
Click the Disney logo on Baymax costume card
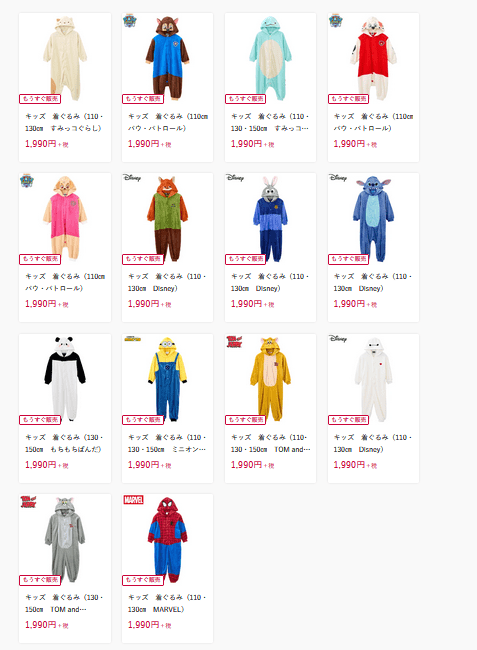[338, 339]
